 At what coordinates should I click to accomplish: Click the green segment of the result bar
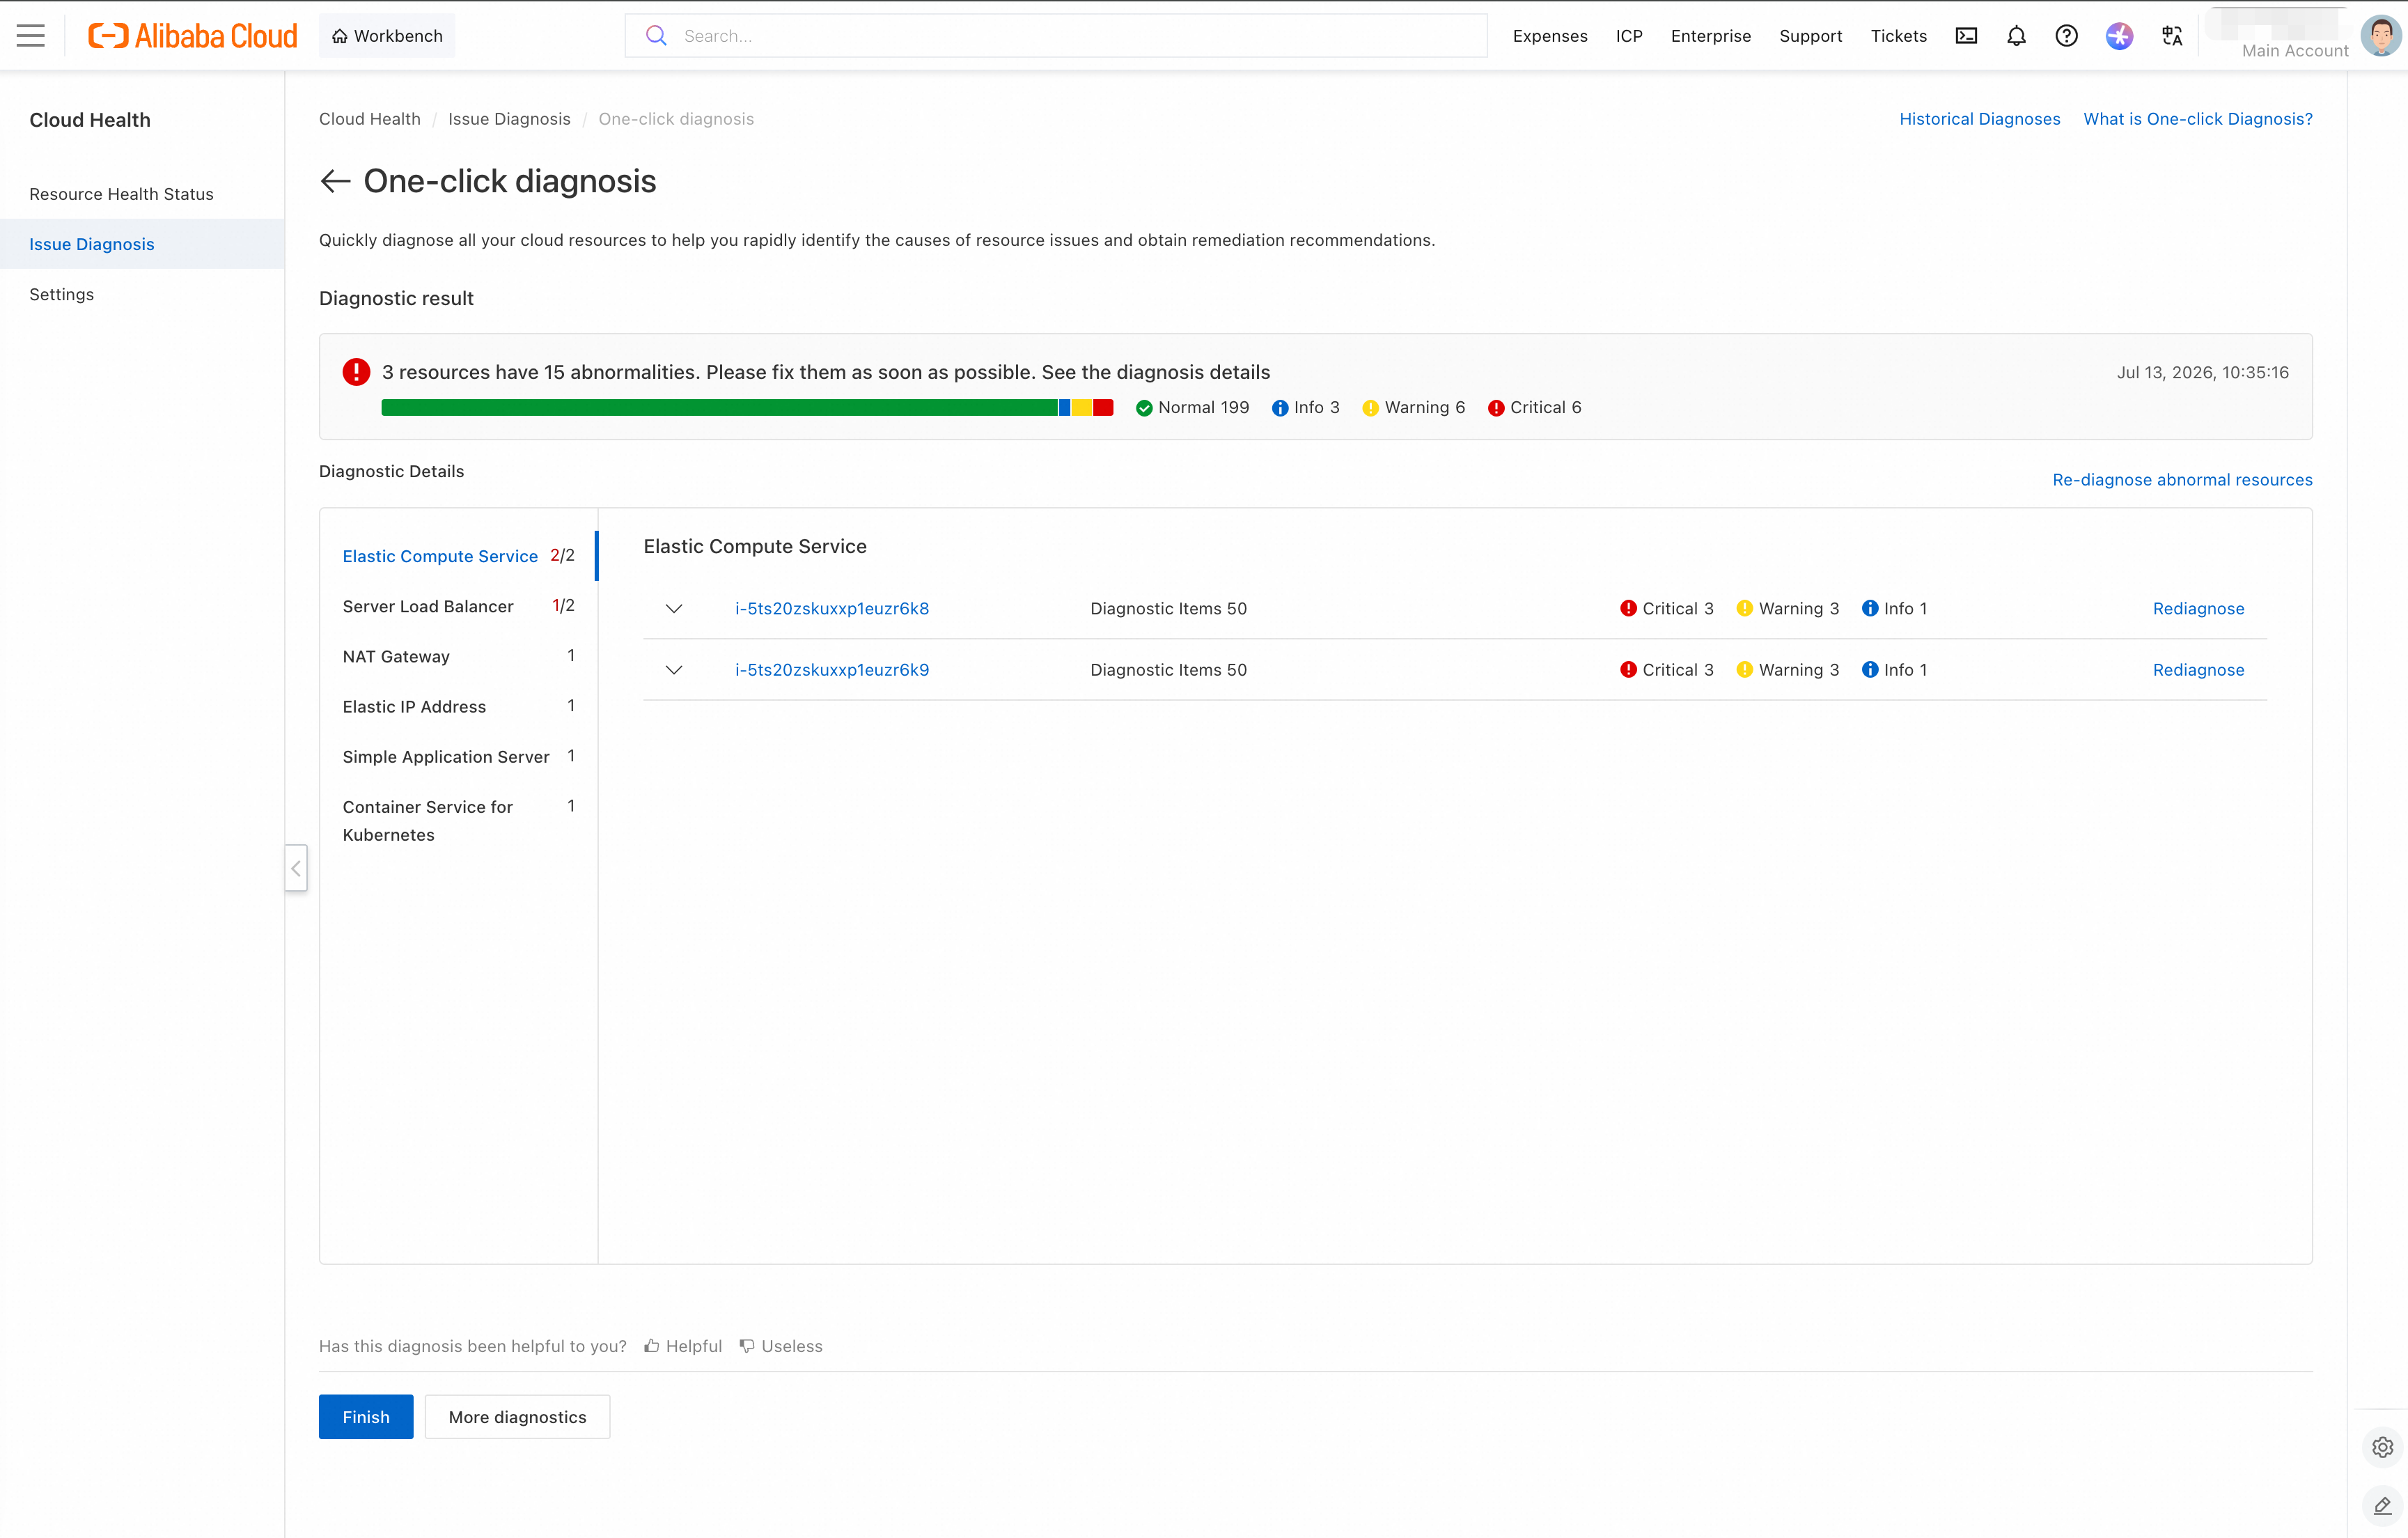[719, 407]
